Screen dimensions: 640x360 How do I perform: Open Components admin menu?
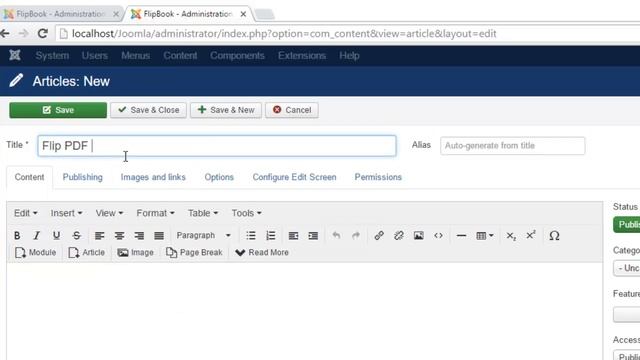pos(237,56)
